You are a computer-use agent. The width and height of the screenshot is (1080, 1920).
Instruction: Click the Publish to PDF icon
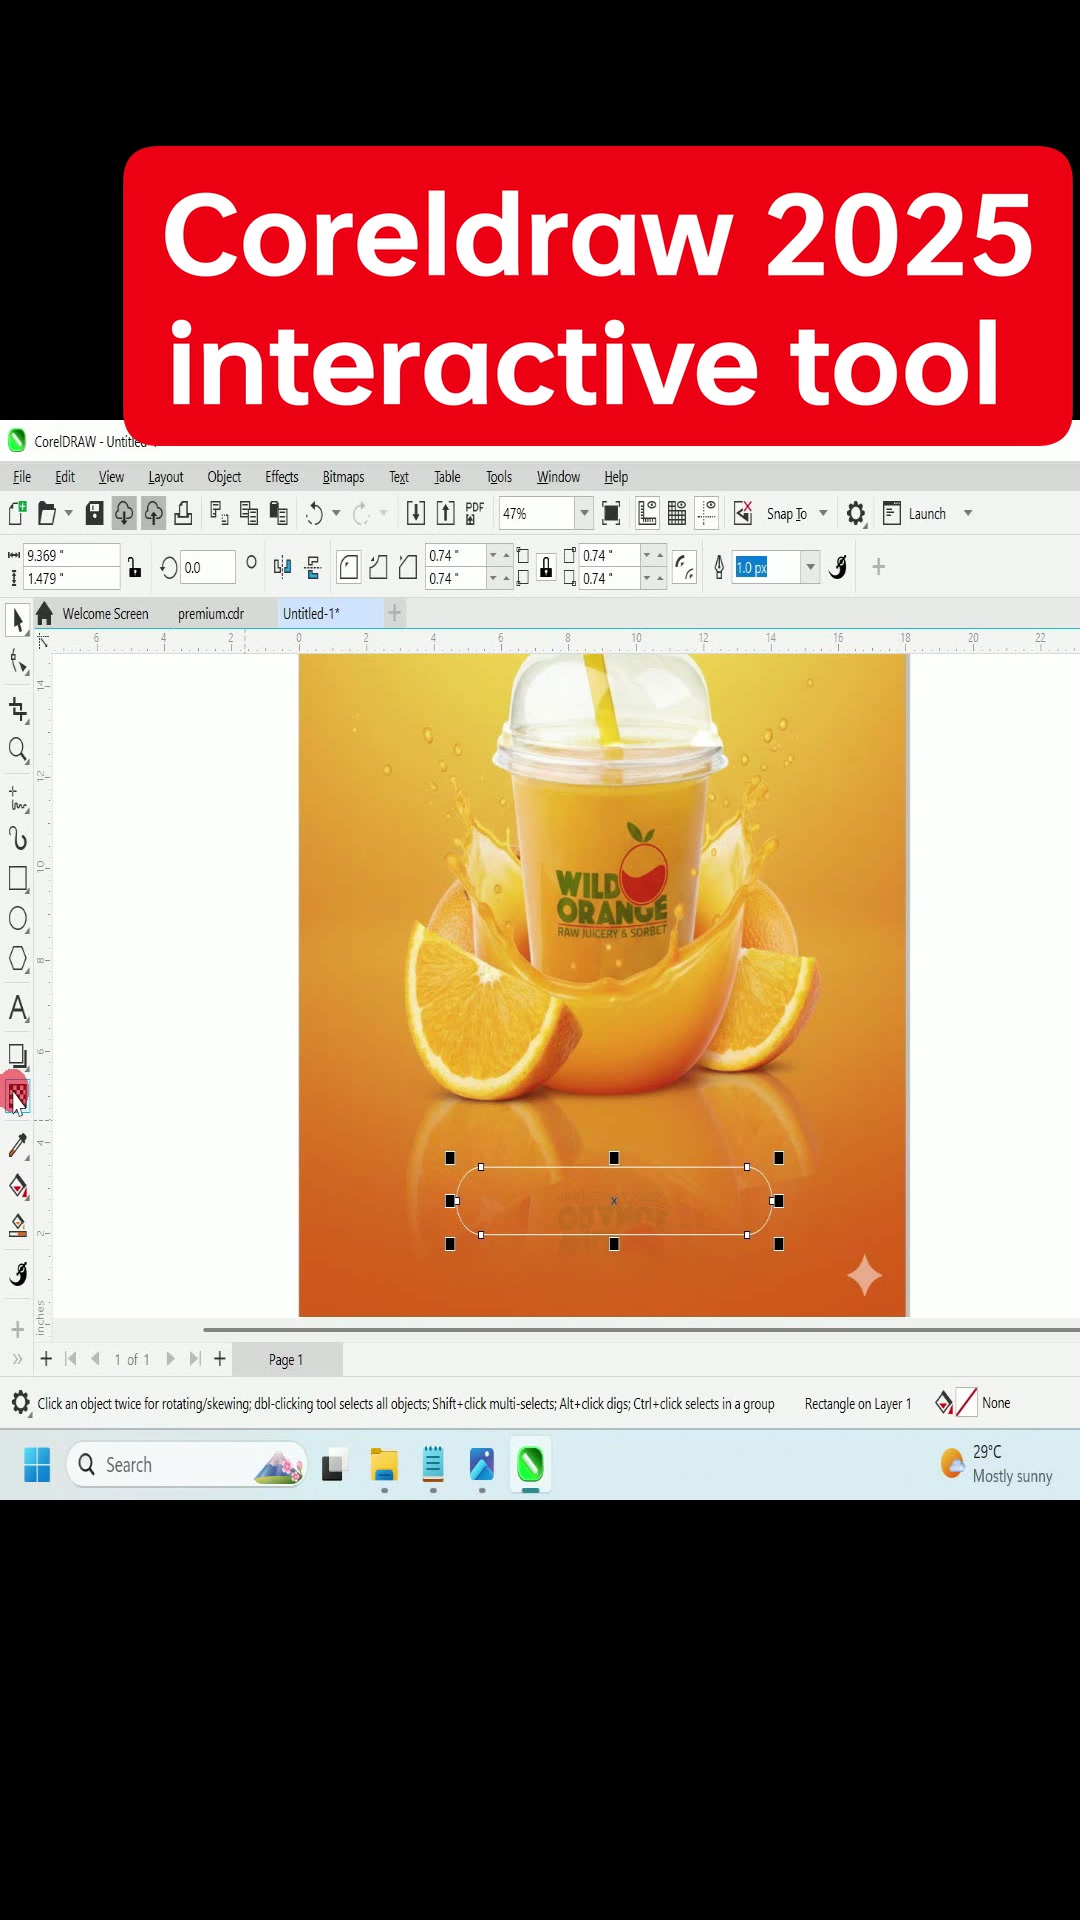(475, 514)
